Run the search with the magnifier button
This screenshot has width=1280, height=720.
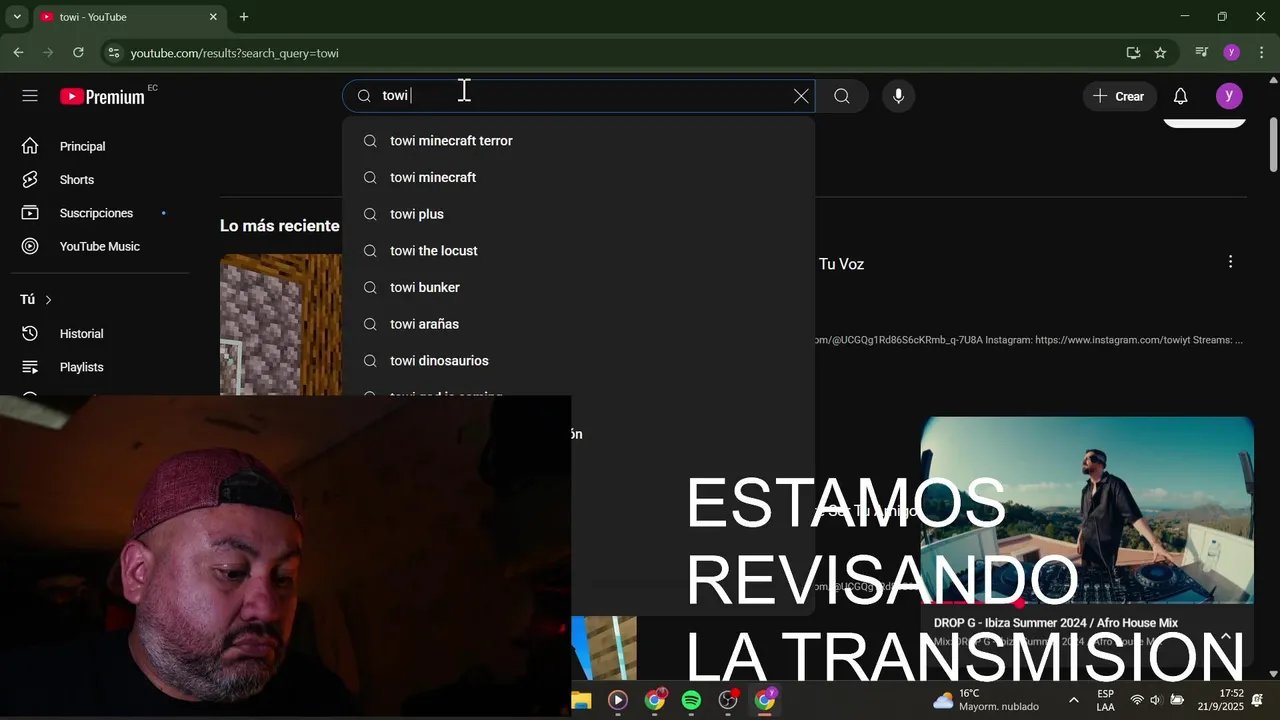(x=842, y=96)
